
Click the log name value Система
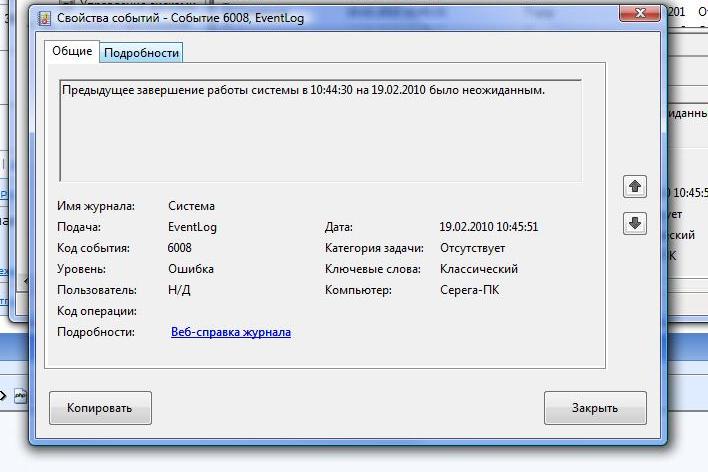click(x=191, y=206)
